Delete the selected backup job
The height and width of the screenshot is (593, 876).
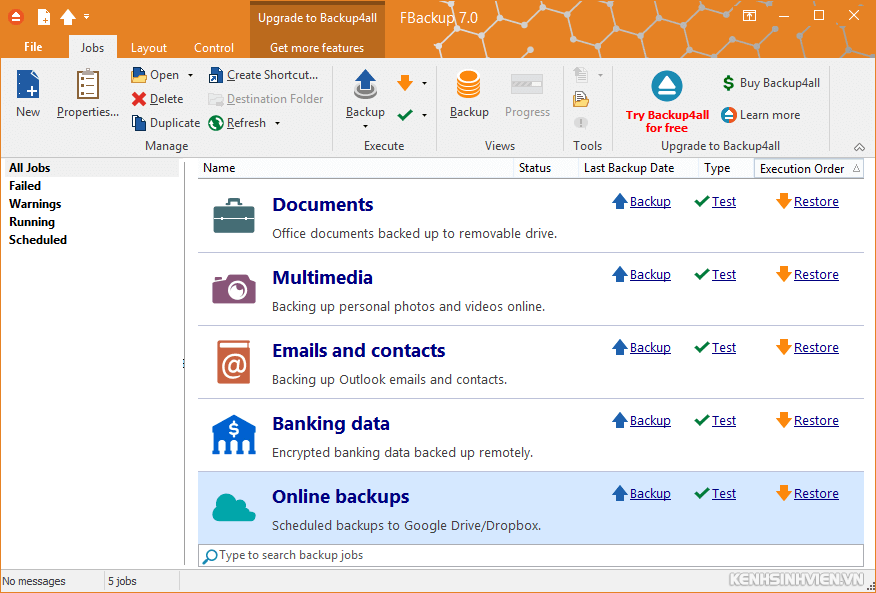click(158, 99)
